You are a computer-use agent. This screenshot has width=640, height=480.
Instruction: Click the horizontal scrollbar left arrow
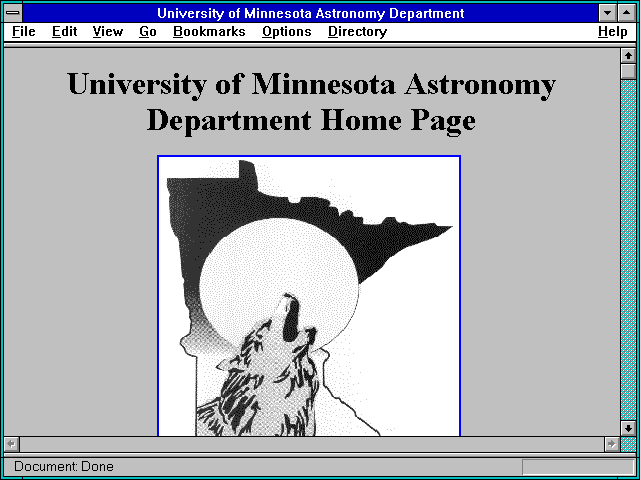(x=12, y=444)
